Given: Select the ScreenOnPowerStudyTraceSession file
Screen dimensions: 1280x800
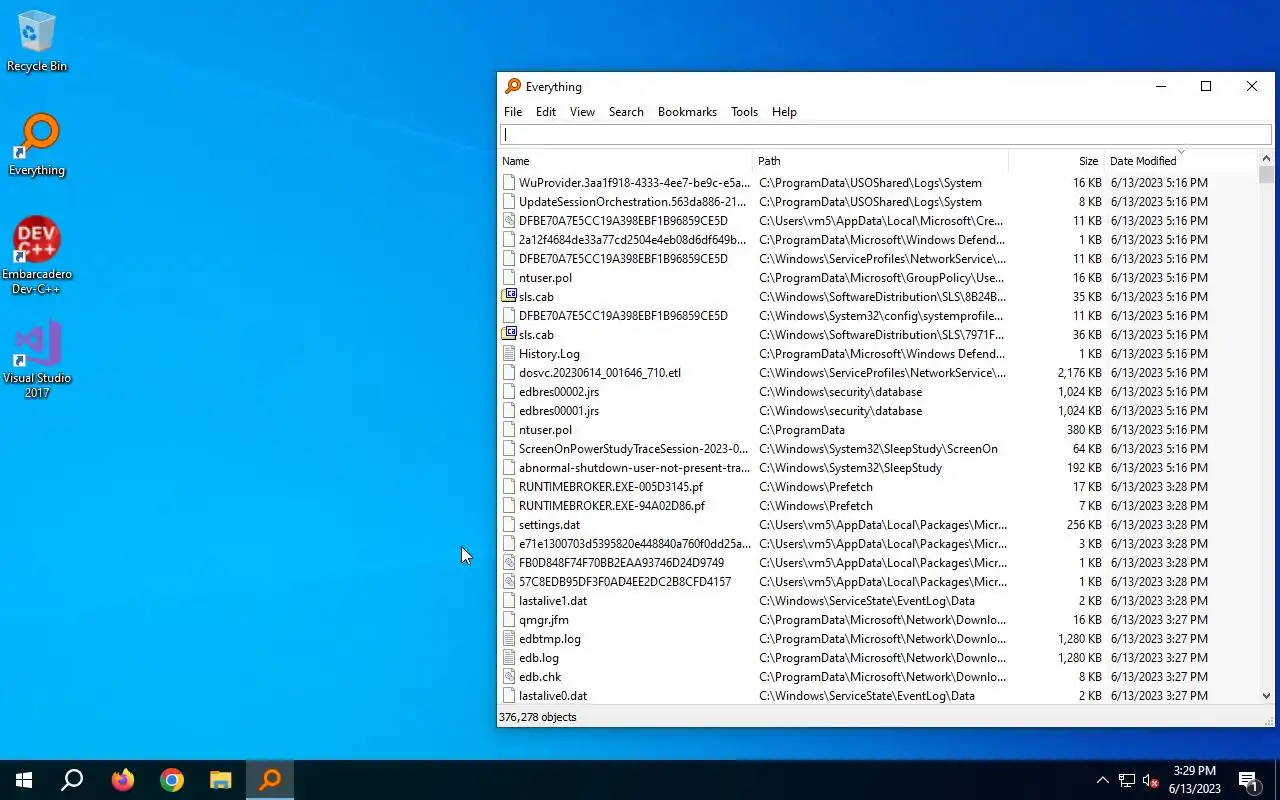Looking at the screenshot, I should (878, 449).
